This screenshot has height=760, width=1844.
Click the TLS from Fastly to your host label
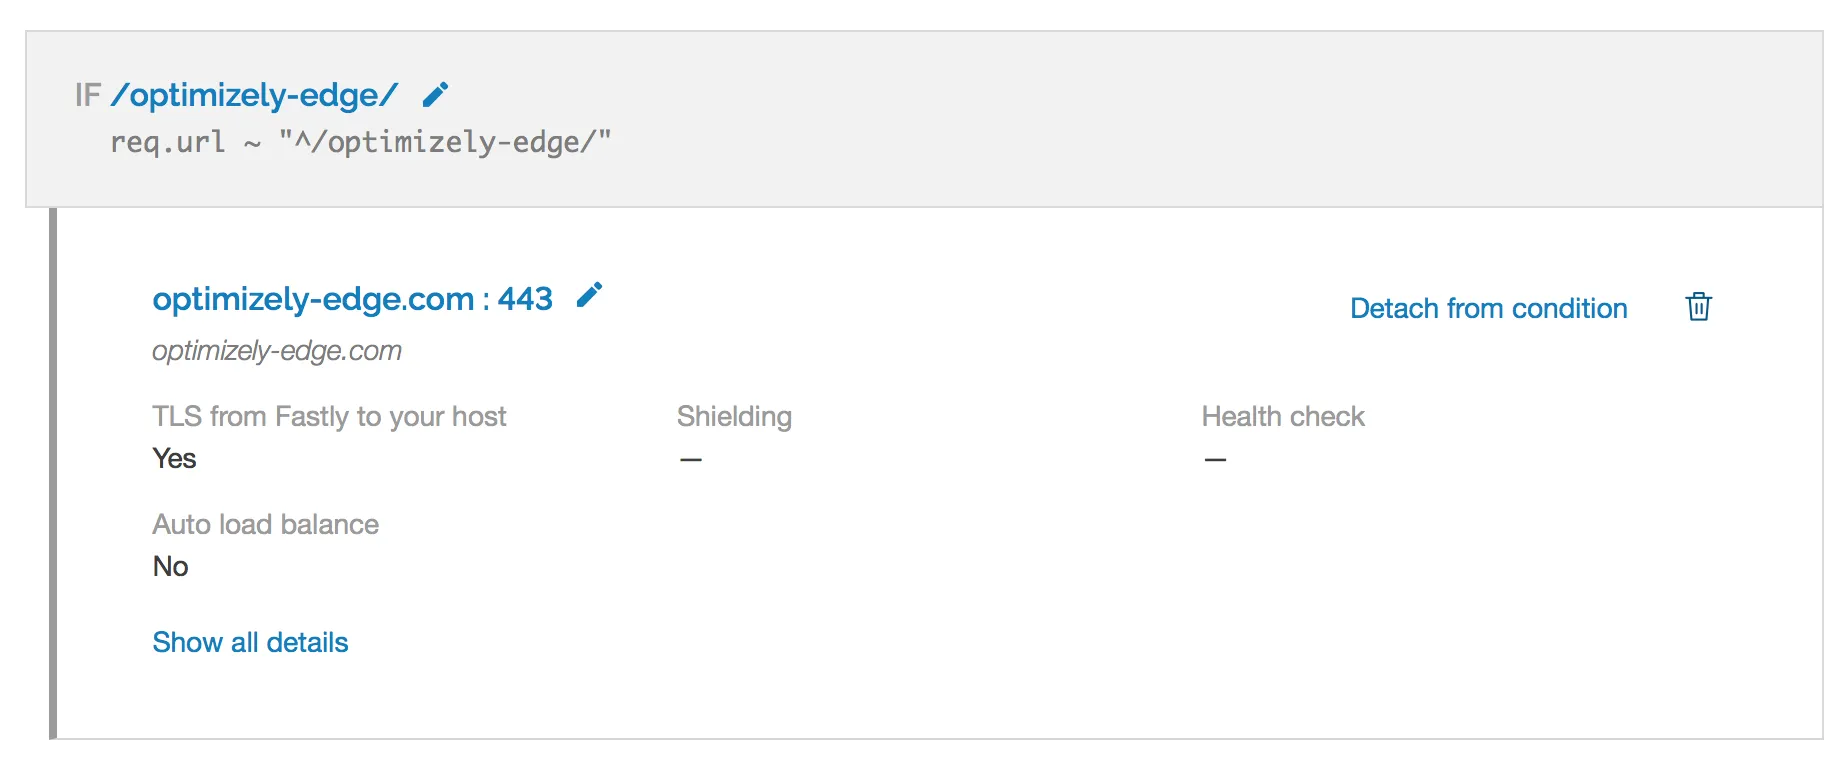coord(329,416)
